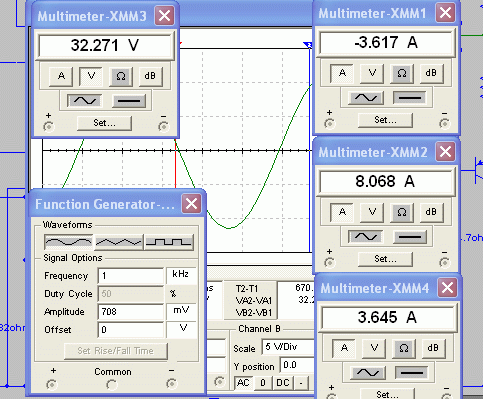483x399 pixels.
Task: Click the Frequency value field
Action: tap(131, 276)
